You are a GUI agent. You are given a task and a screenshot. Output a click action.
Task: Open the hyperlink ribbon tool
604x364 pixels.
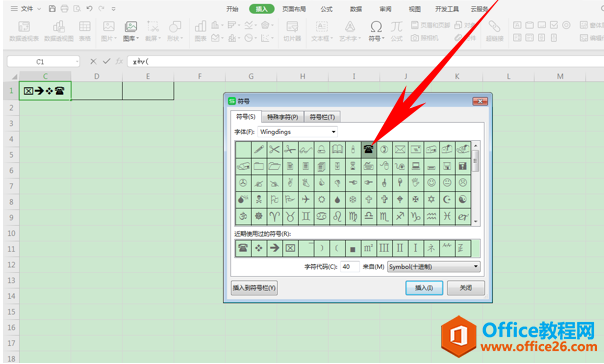click(495, 31)
